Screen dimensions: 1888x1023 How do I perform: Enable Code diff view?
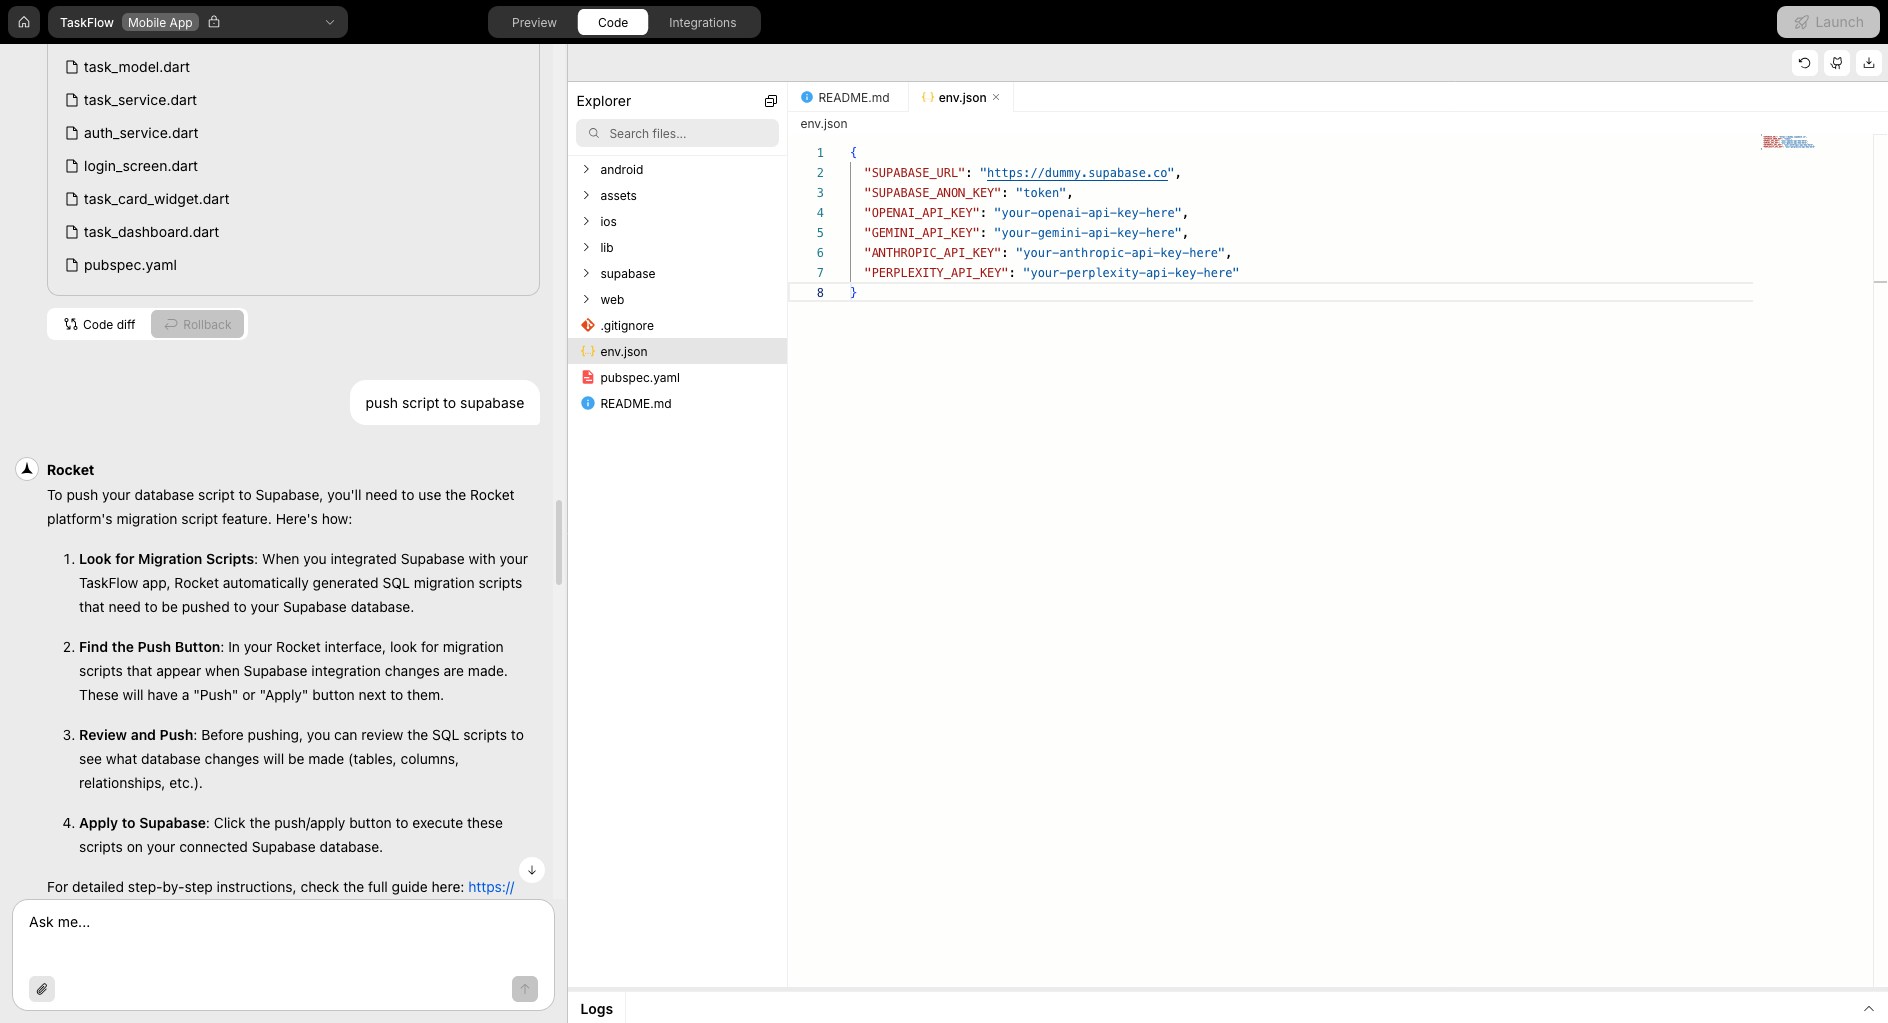pos(99,324)
